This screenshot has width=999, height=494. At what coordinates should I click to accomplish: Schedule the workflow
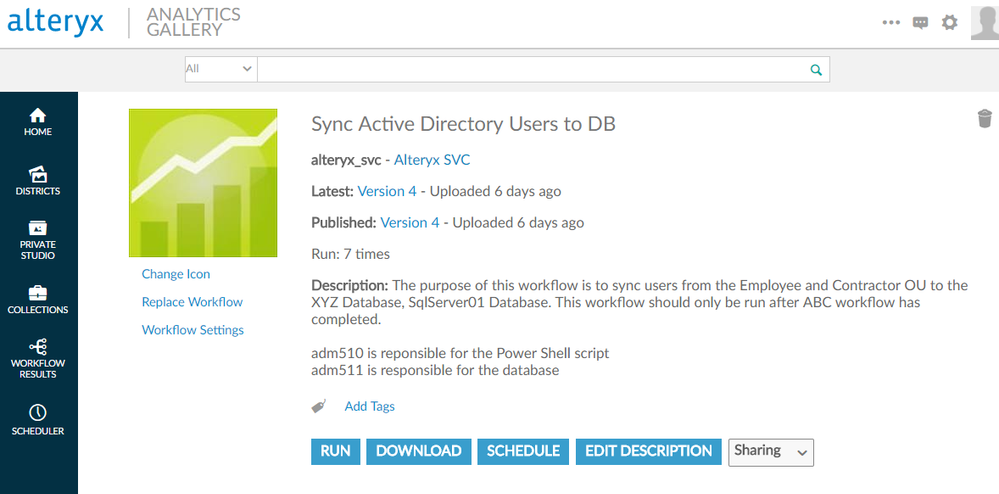(523, 451)
